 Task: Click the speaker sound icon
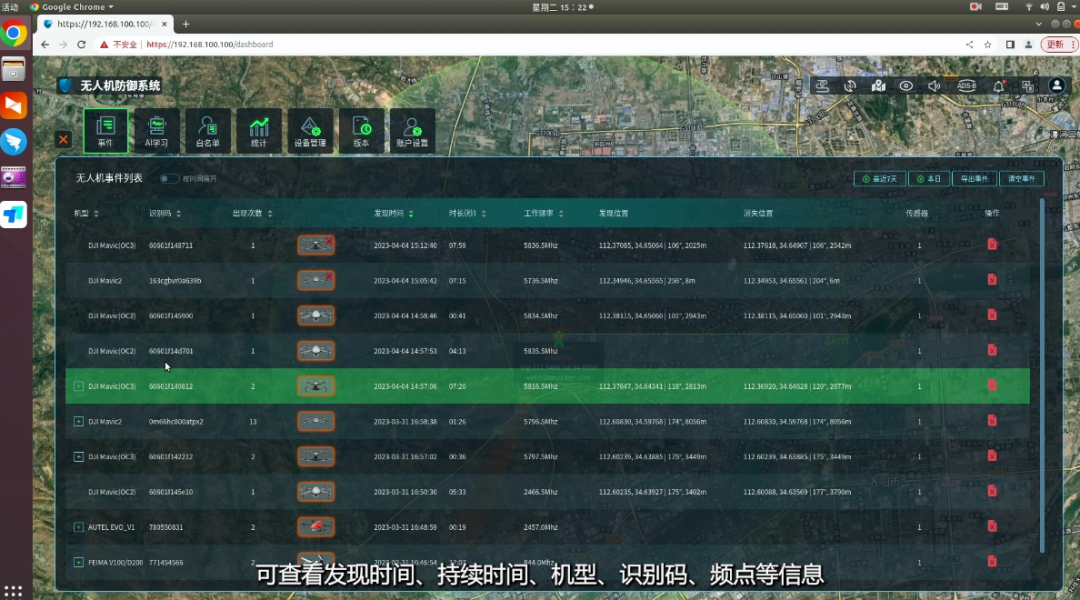point(934,86)
